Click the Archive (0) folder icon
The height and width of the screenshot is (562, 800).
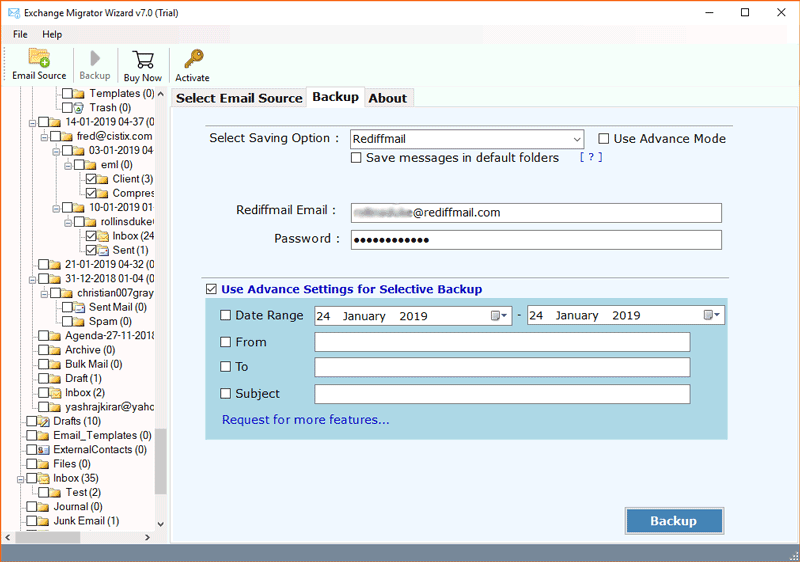pos(56,350)
